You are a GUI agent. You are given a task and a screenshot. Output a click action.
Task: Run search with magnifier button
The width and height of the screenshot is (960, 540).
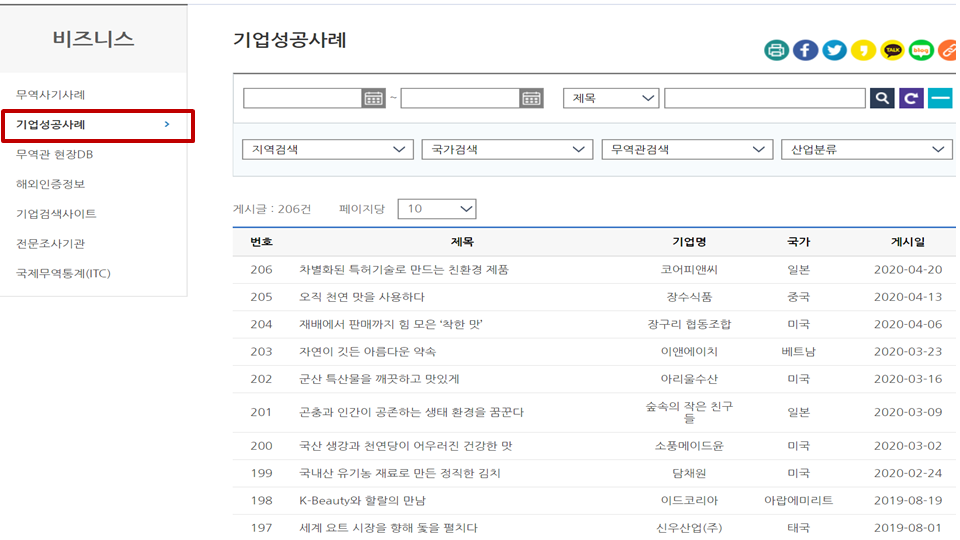[x=882, y=98]
